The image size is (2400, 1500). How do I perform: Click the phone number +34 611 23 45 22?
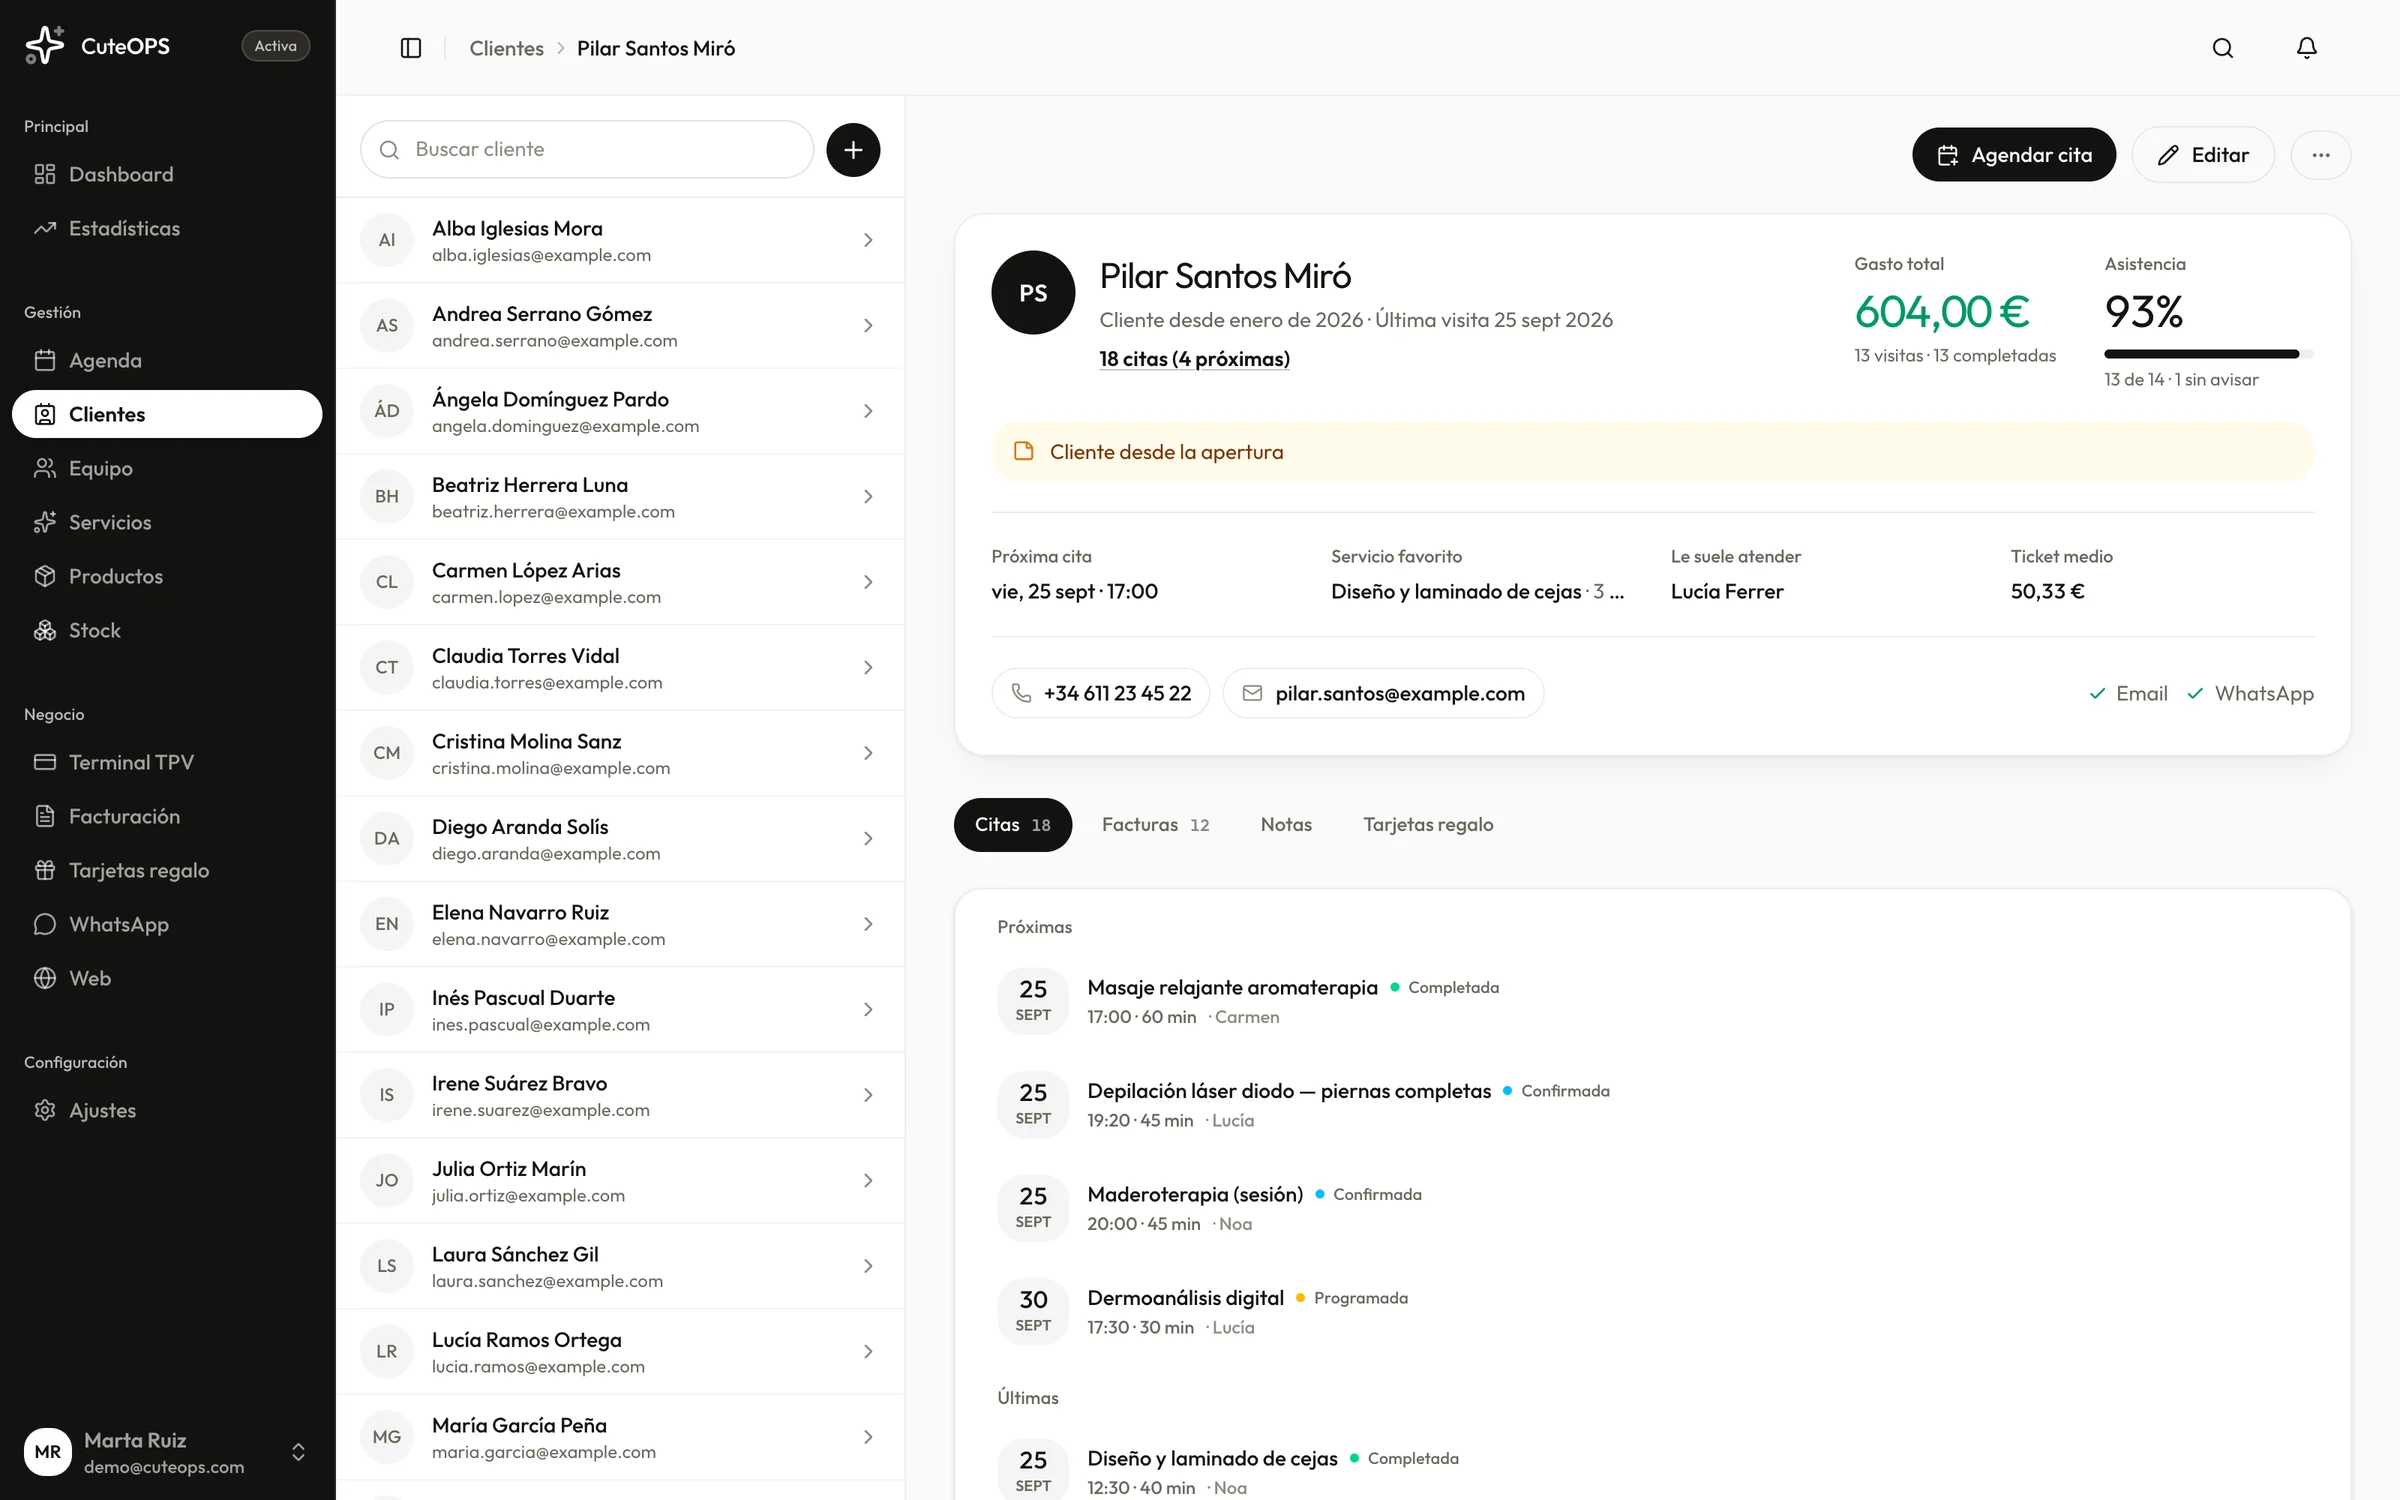click(1100, 693)
